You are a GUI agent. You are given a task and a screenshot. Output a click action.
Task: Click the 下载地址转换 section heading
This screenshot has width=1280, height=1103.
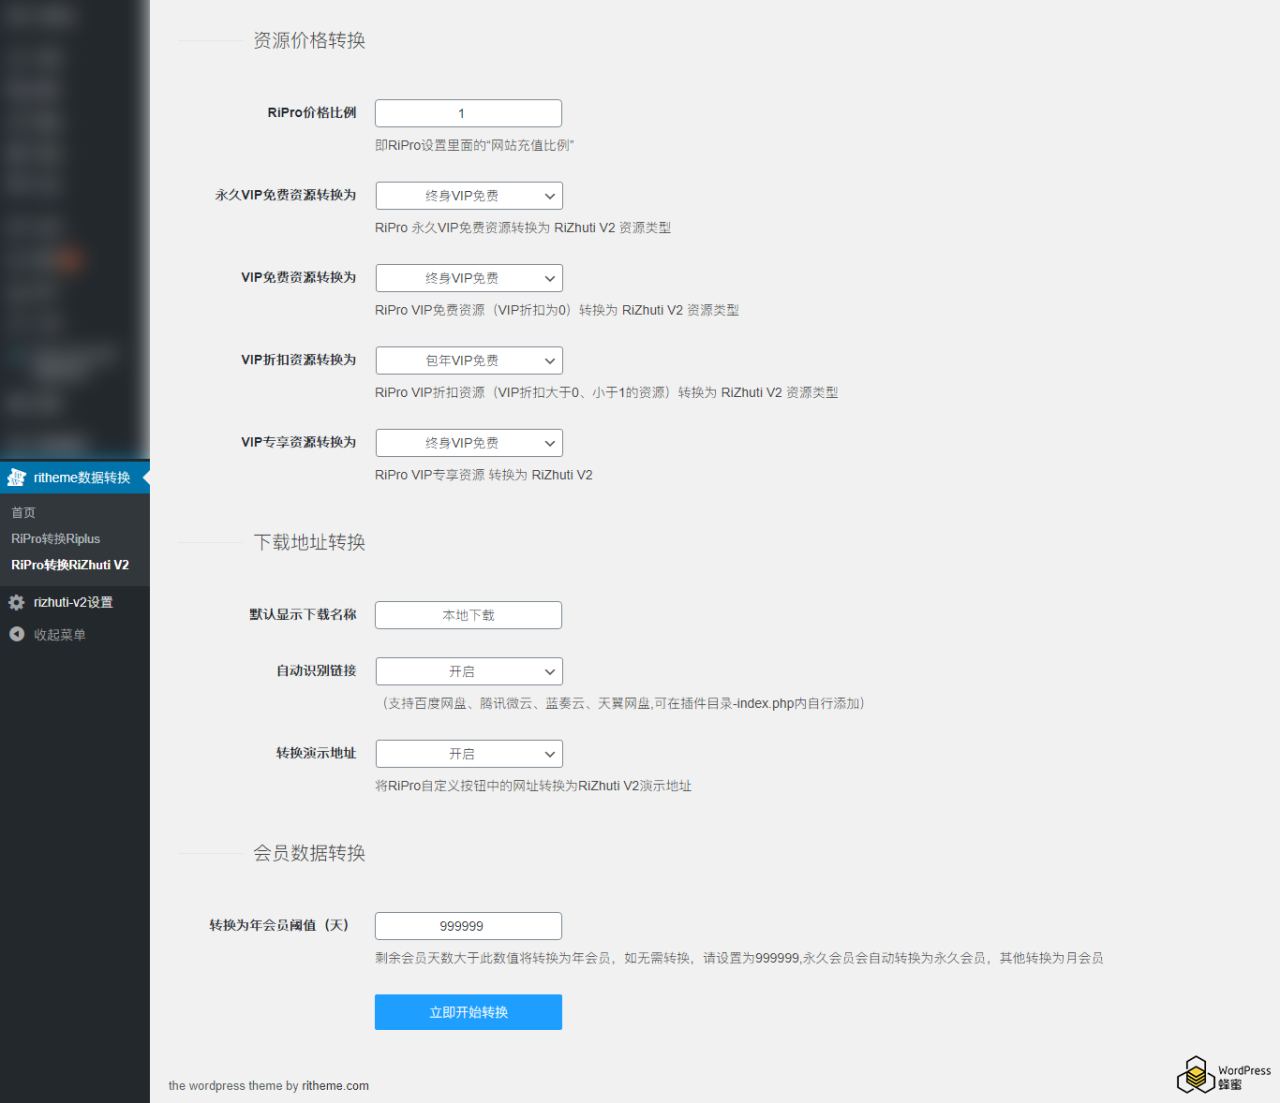point(309,542)
